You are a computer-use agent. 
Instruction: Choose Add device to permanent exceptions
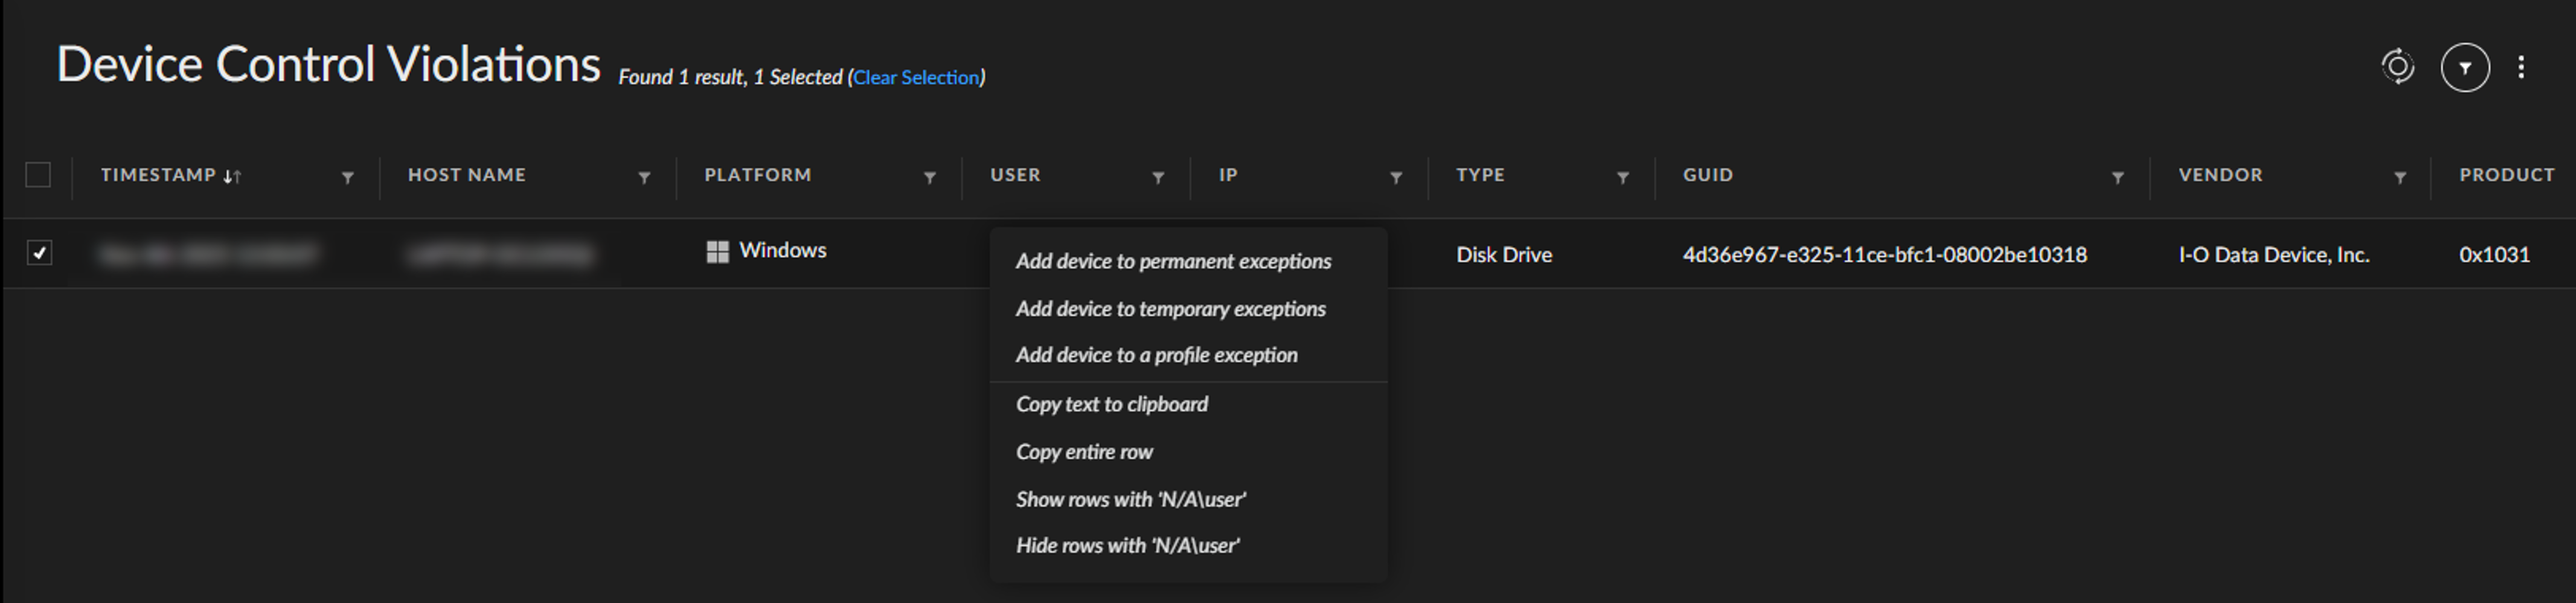(1173, 261)
